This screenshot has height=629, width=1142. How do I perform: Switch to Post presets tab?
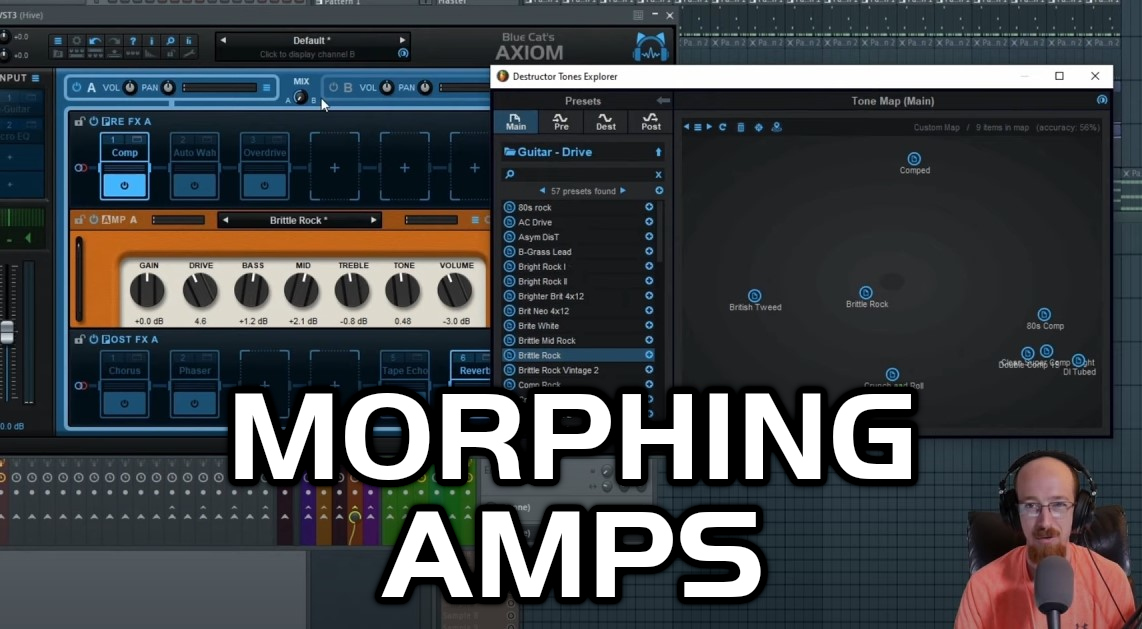pos(651,122)
